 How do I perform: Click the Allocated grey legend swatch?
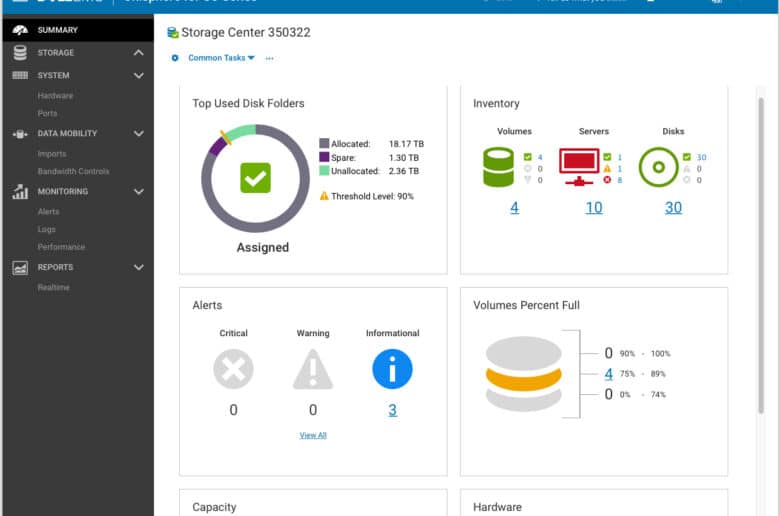point(324,143)
